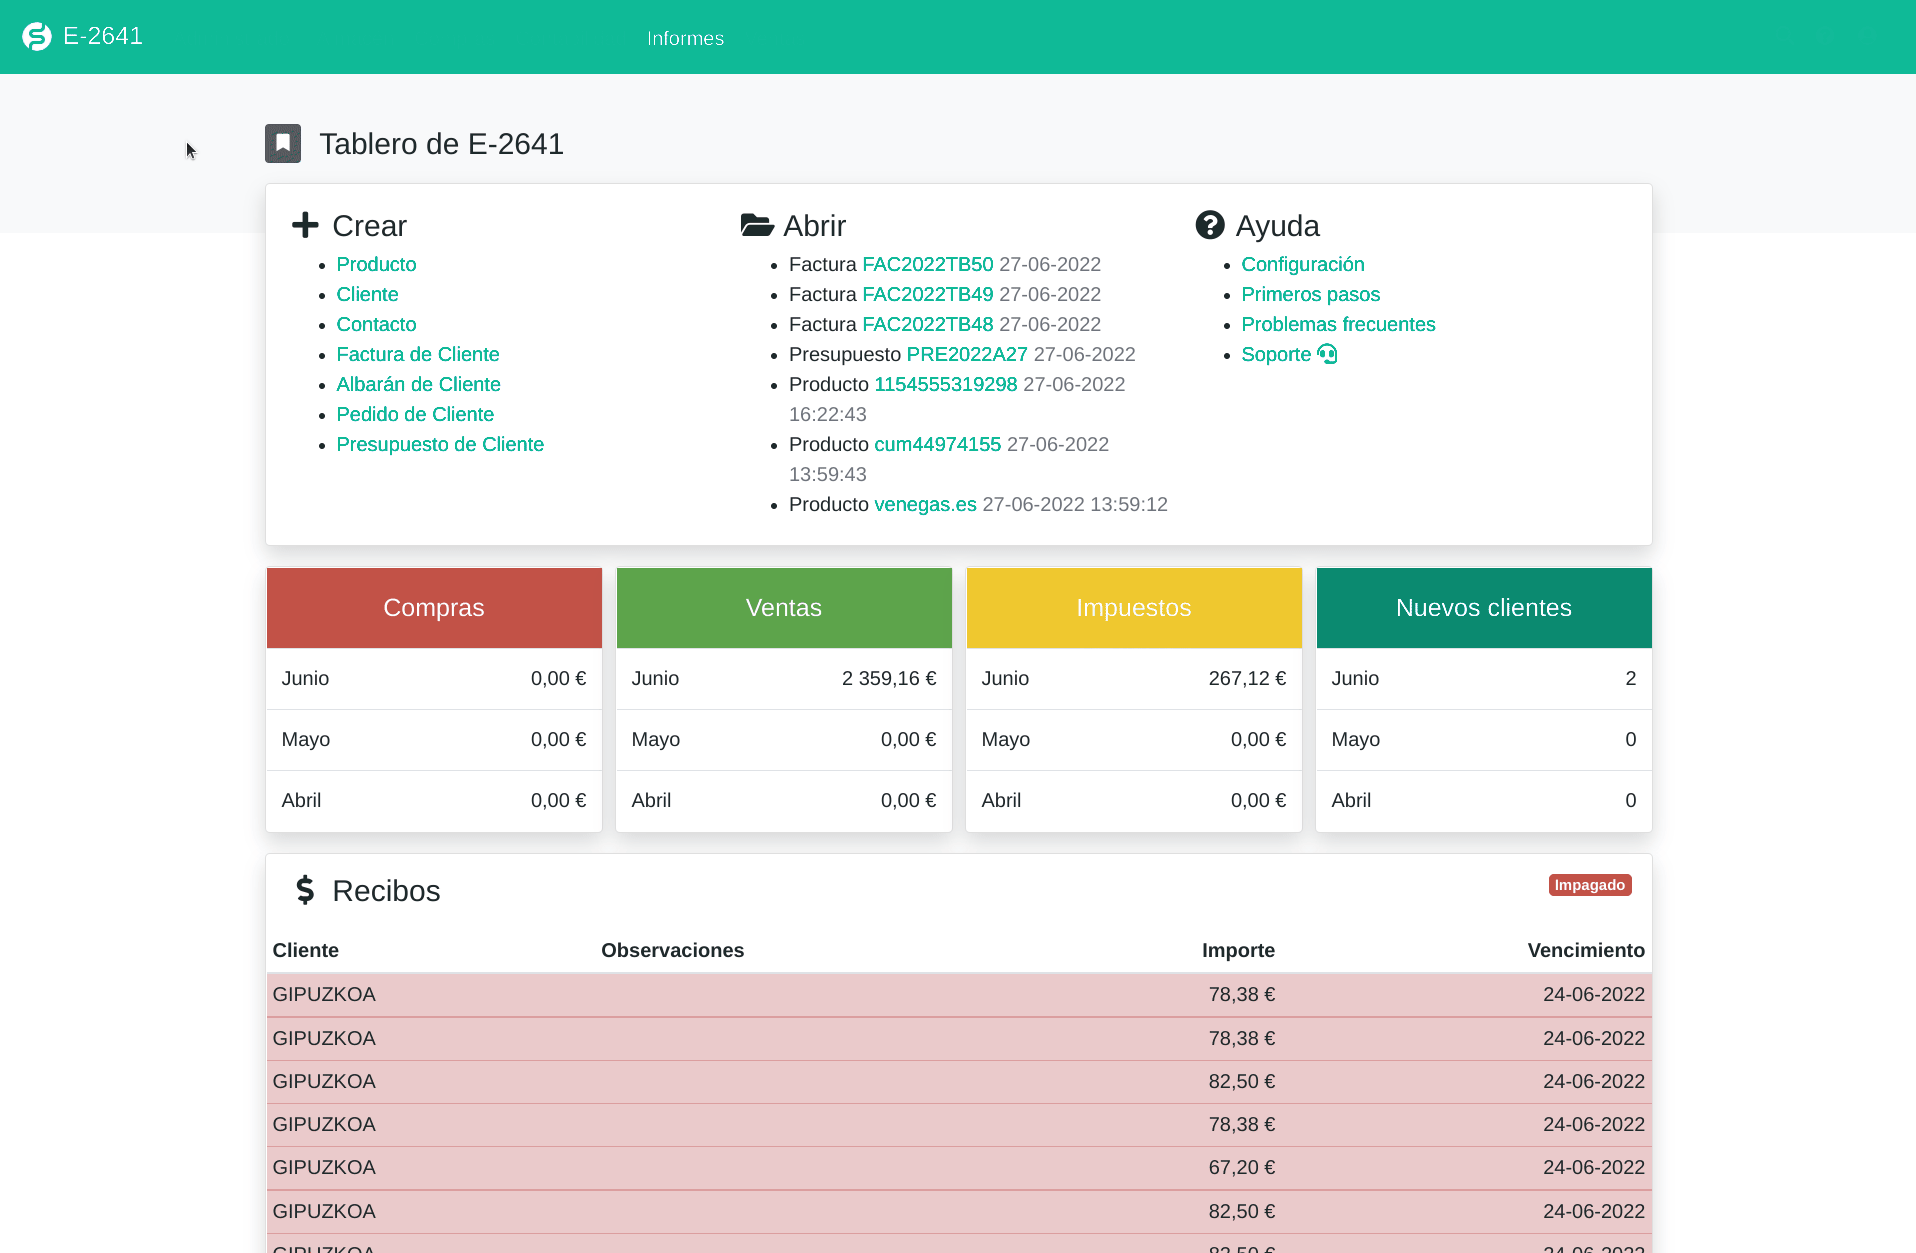The width and height of the screenshot is (1916, 1253).
Task: Open product cum44974155
Action: (938, 444)
